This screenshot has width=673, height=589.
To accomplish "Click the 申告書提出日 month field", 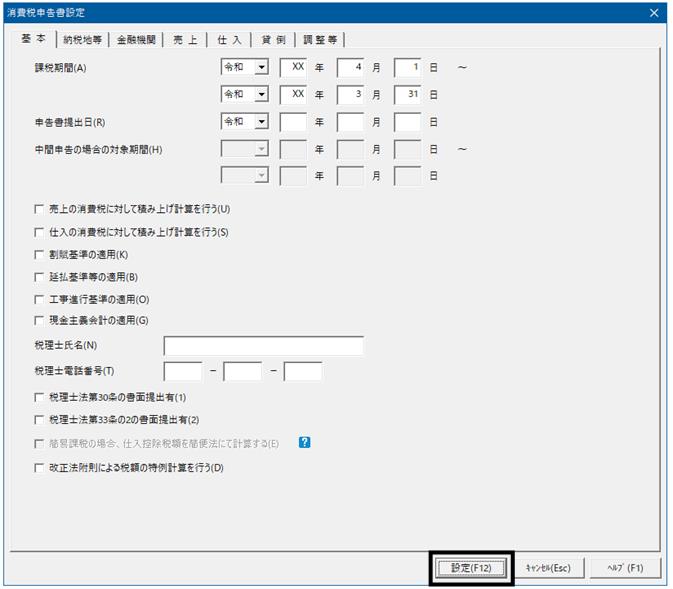I will [350, 122].
